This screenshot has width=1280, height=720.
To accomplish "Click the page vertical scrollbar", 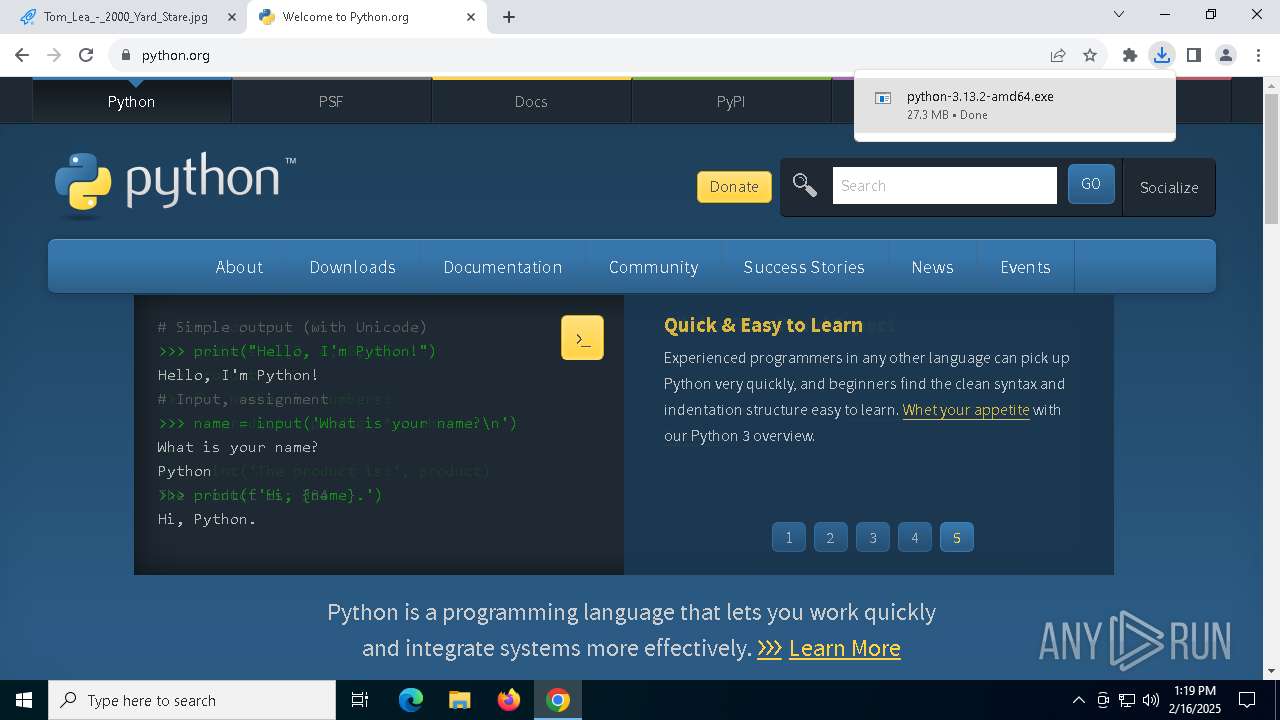I will tap(1271, 160).
